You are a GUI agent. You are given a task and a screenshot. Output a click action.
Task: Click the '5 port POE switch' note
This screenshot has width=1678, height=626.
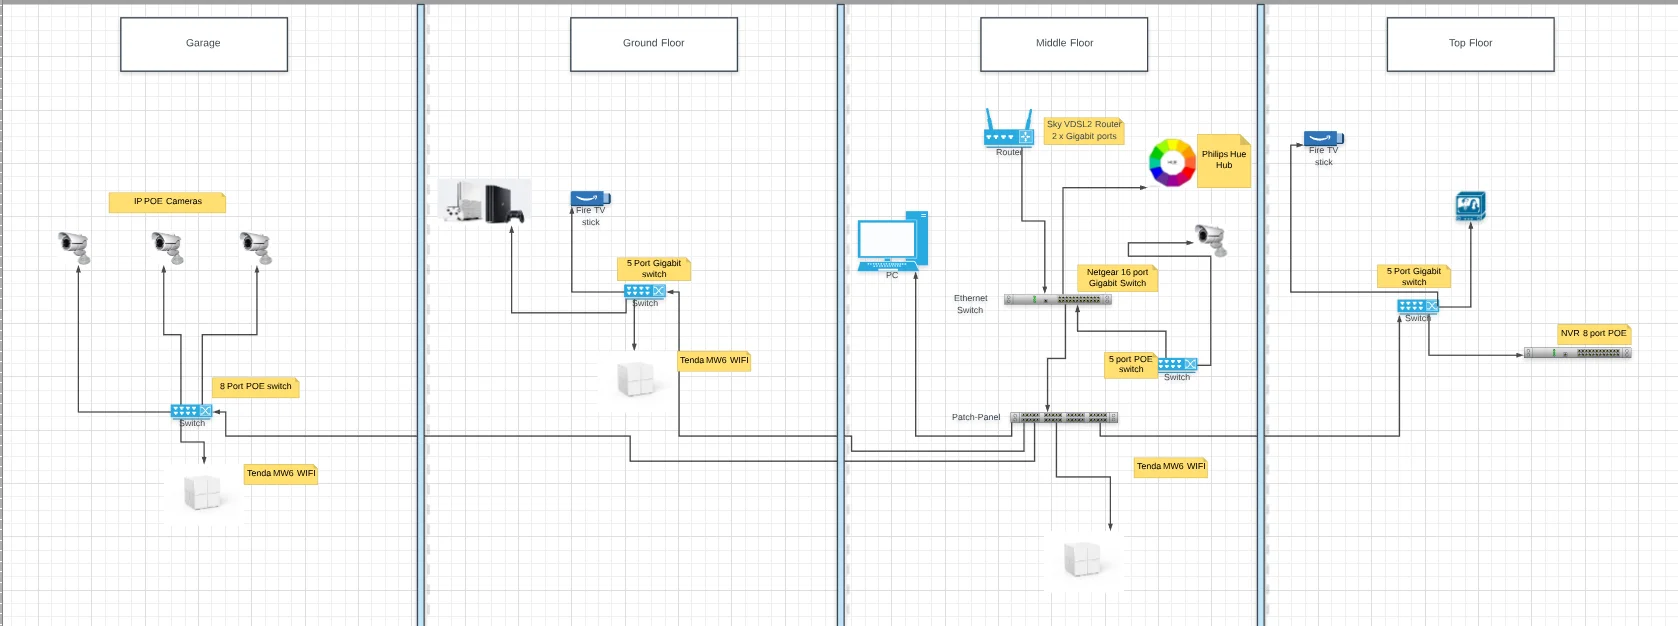pyautogui.click(x=1131, y=365)
